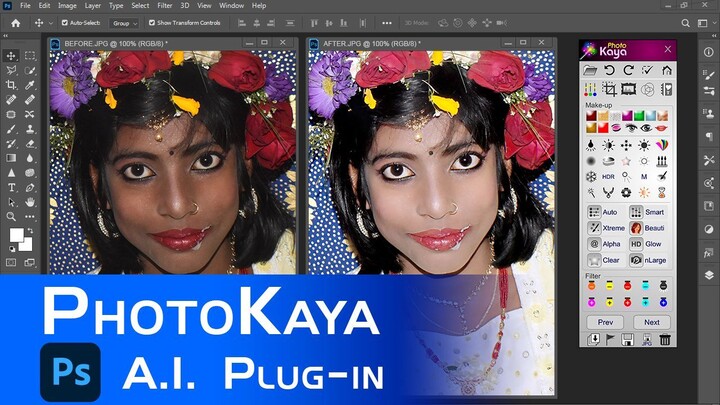
Task: Click the PhotoKaya redo arrow icon
Action: click(628, 70)
